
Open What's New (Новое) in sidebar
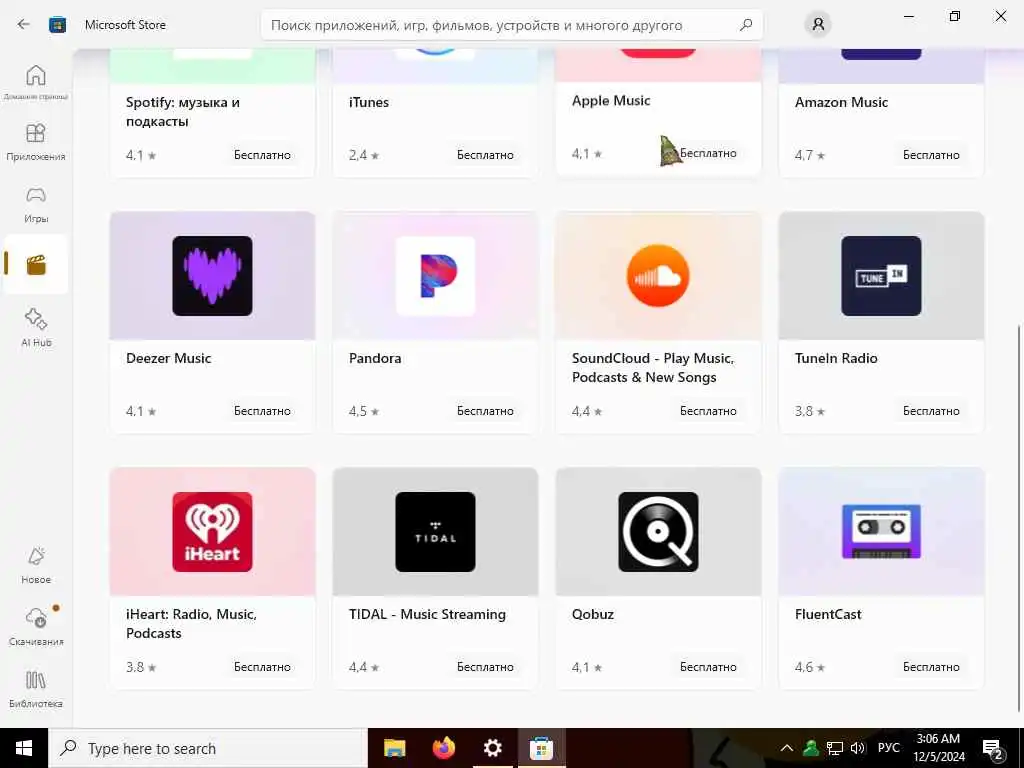click(x=36, y=566)
